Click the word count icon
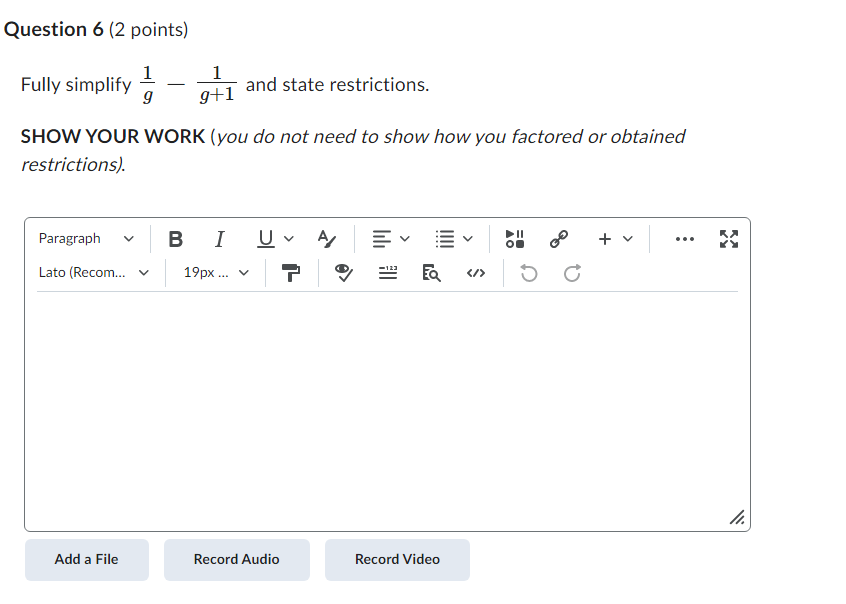This screenshot has height=604, width=846. click(388, 273)
